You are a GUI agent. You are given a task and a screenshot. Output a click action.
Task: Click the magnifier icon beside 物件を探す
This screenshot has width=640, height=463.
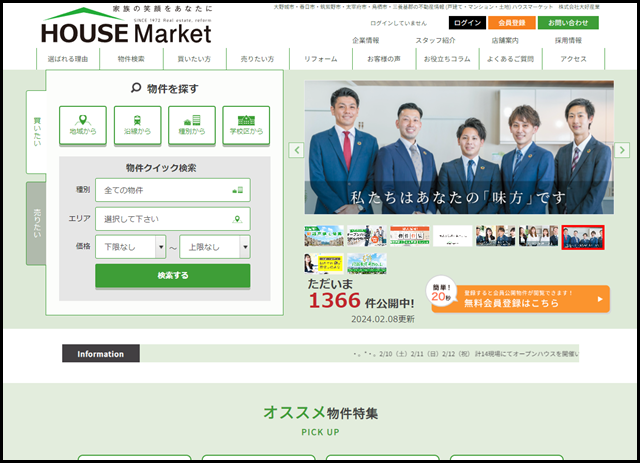coord(136,88)
